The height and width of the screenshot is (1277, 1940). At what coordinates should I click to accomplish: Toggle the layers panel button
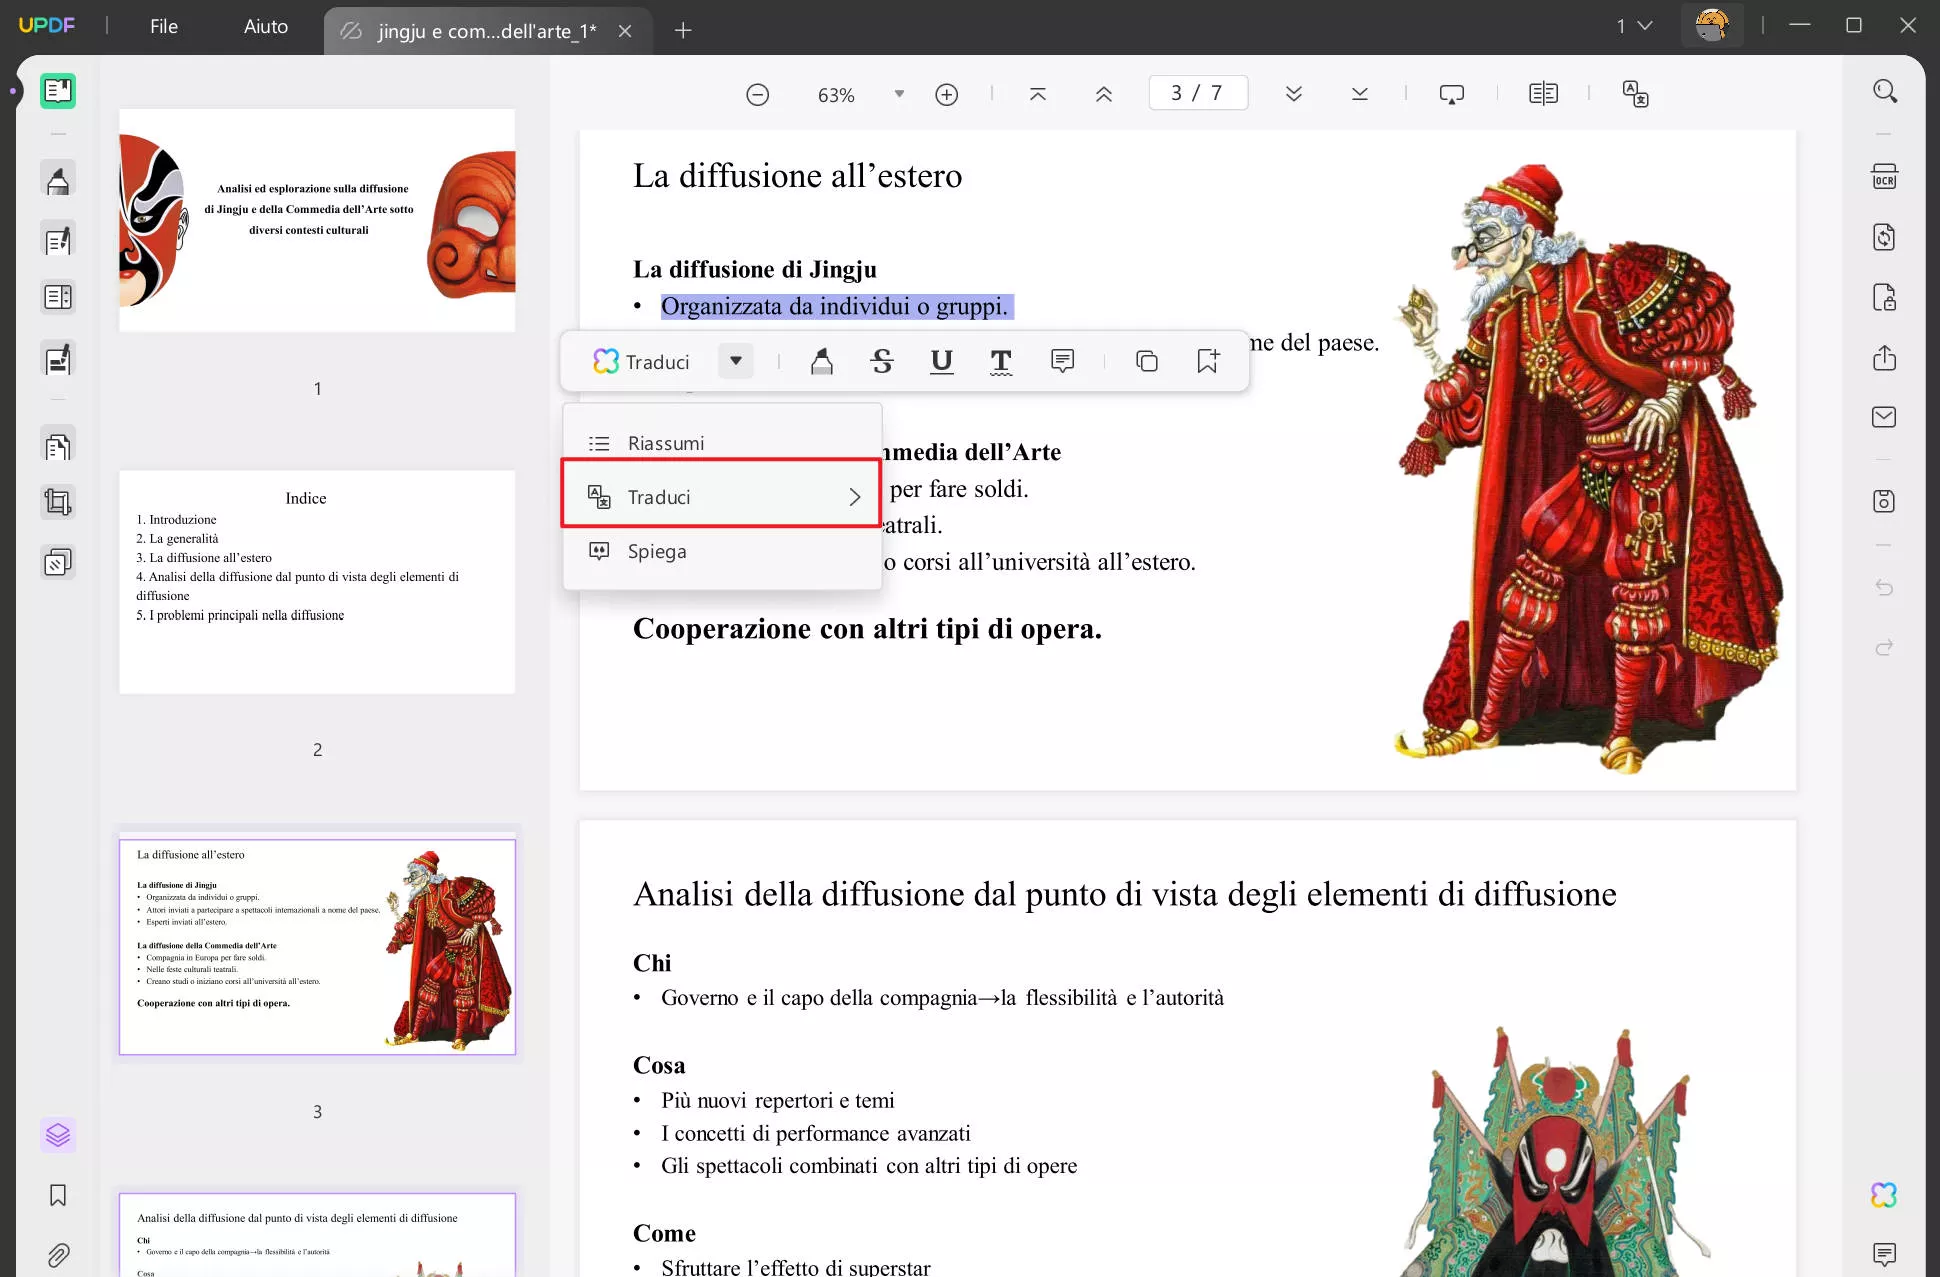58,1135
